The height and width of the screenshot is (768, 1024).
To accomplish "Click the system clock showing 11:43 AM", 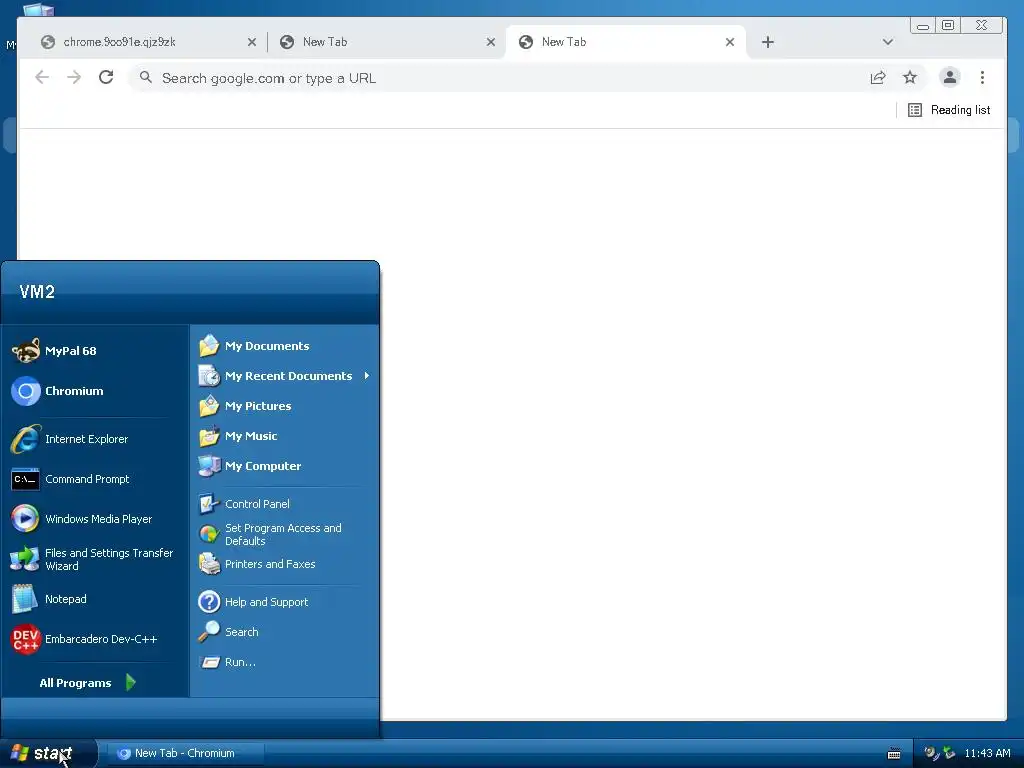I will [x=987, y=753].
